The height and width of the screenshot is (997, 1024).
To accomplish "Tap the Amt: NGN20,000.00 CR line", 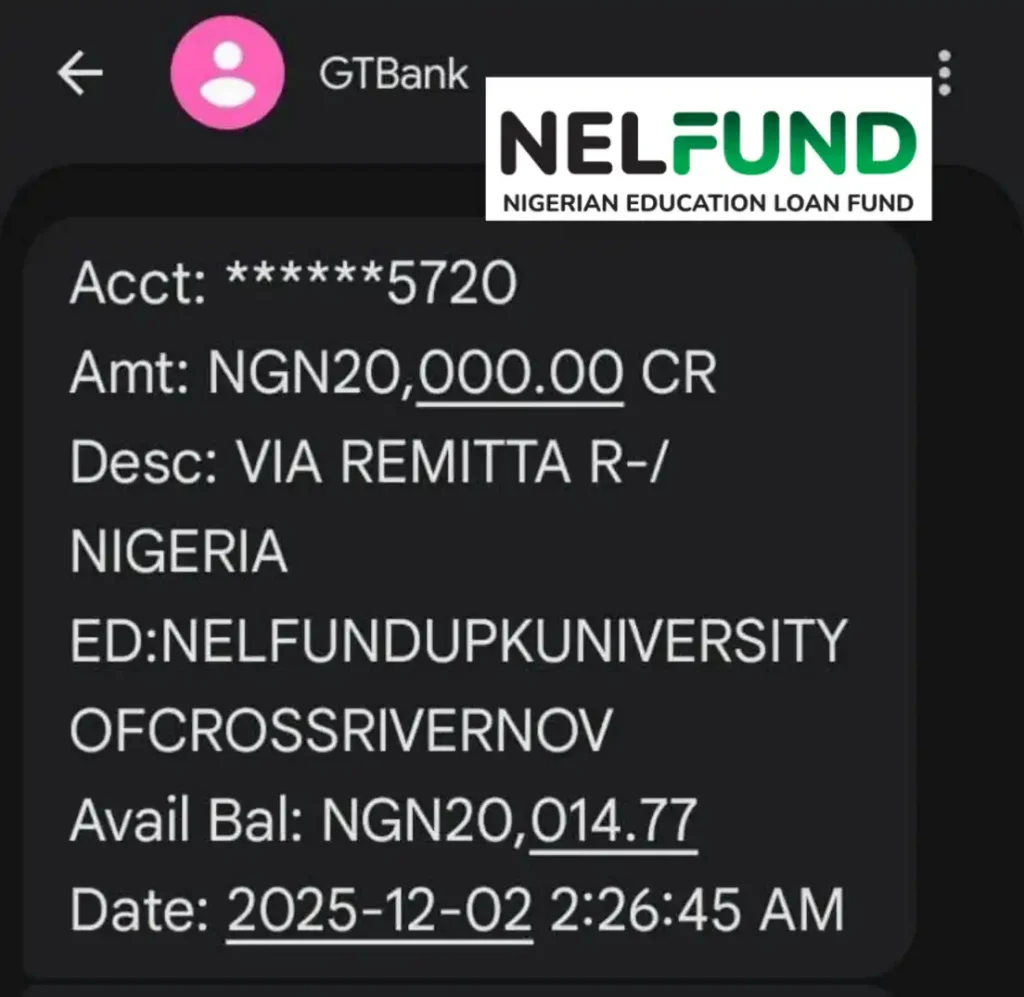I will [x=390, y=375].
